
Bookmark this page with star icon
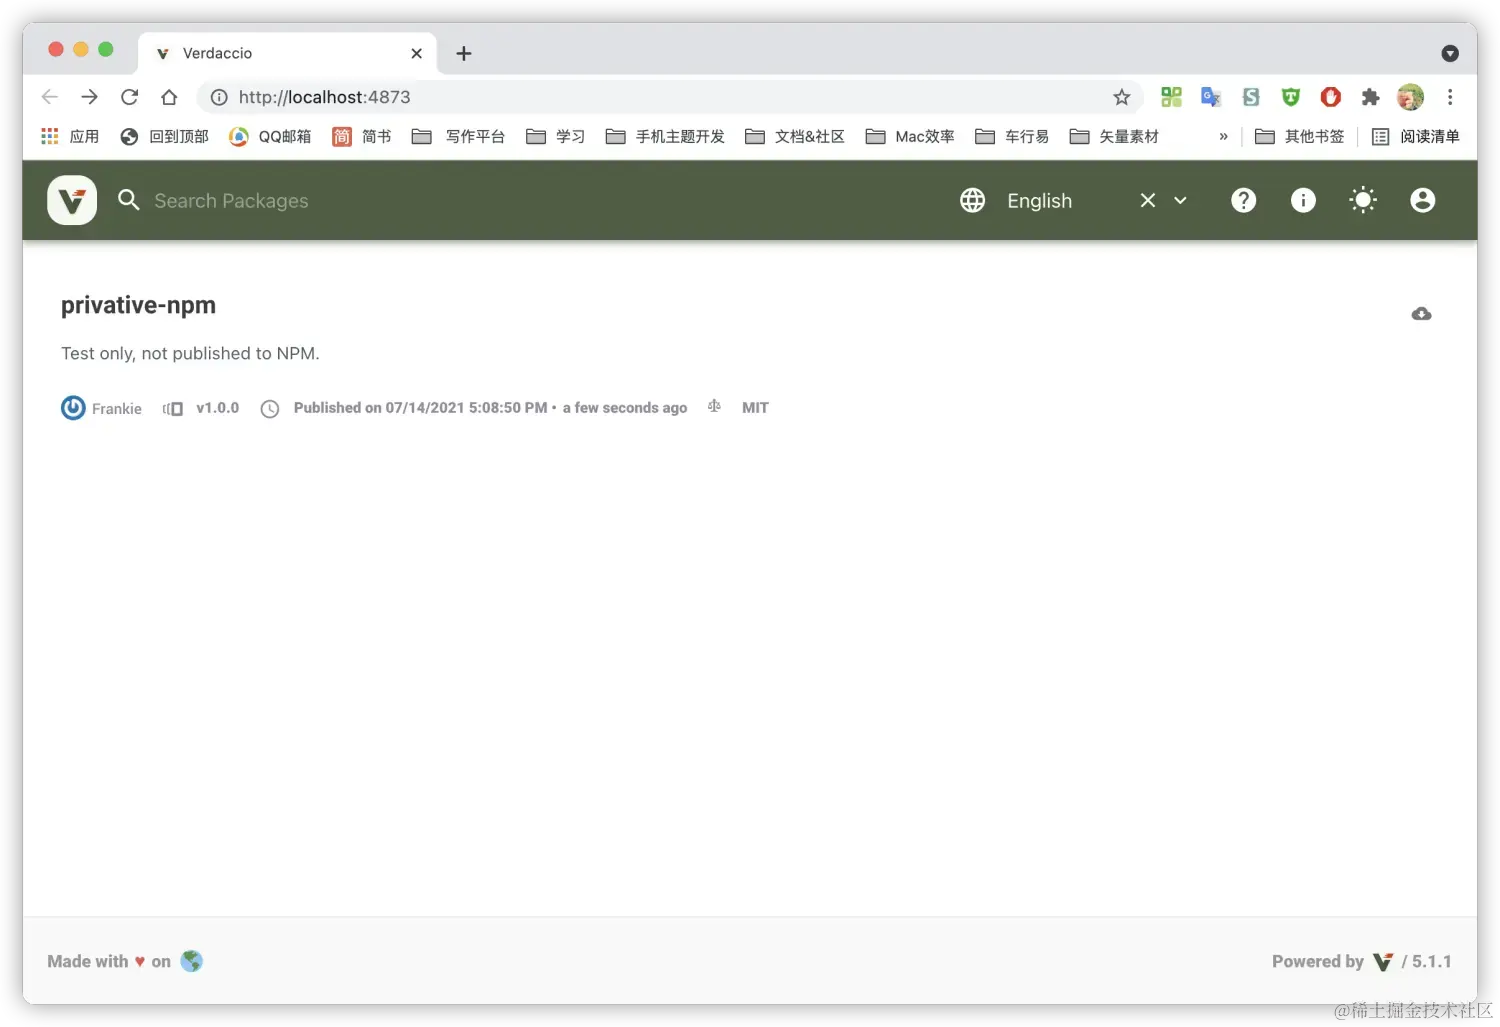click(x=1122, y=97)
